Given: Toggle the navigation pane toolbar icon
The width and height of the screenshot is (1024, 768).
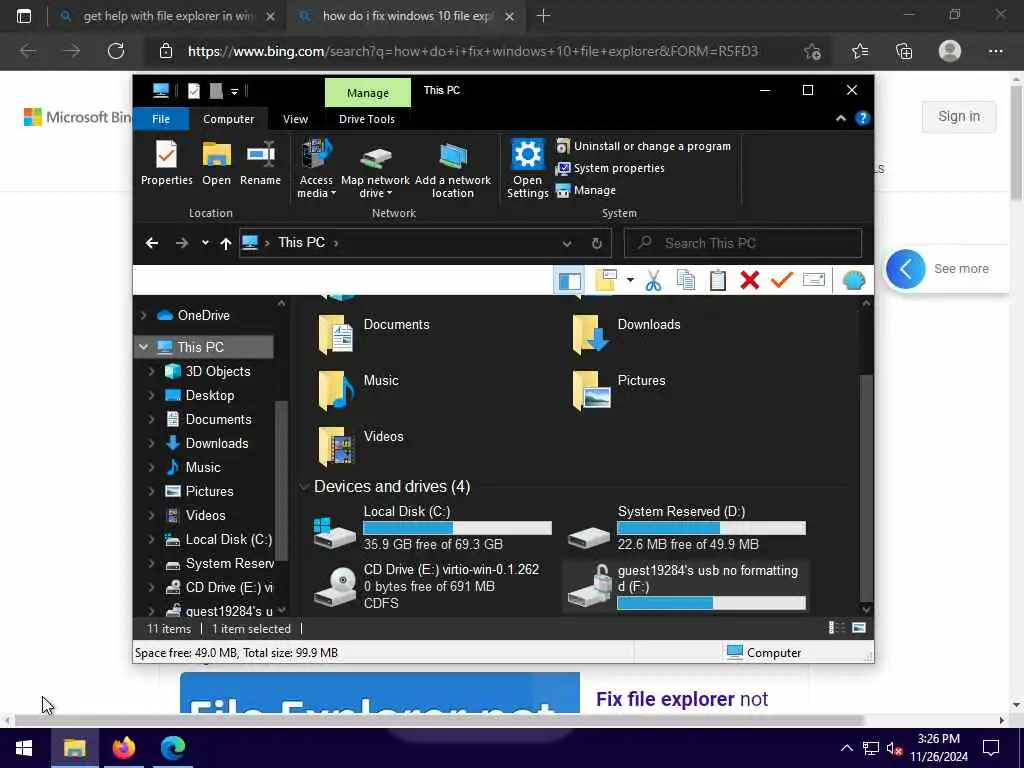Looking at the screenshot, I should click(x=569, y=281).
